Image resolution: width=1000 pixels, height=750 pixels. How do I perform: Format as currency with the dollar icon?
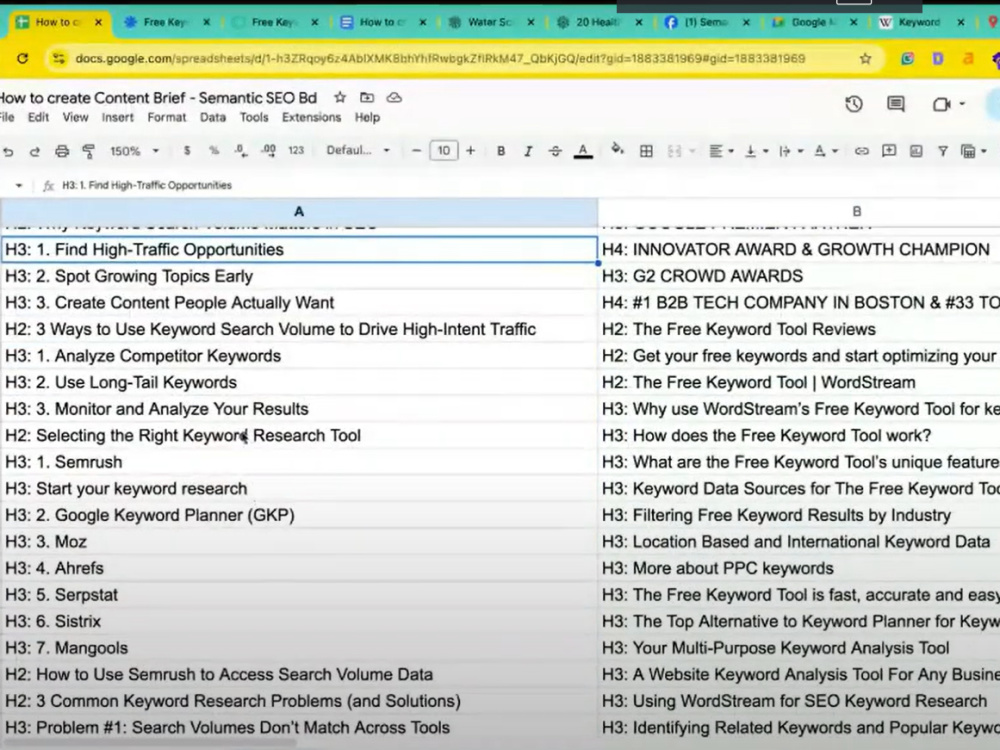tap(187, 151)
